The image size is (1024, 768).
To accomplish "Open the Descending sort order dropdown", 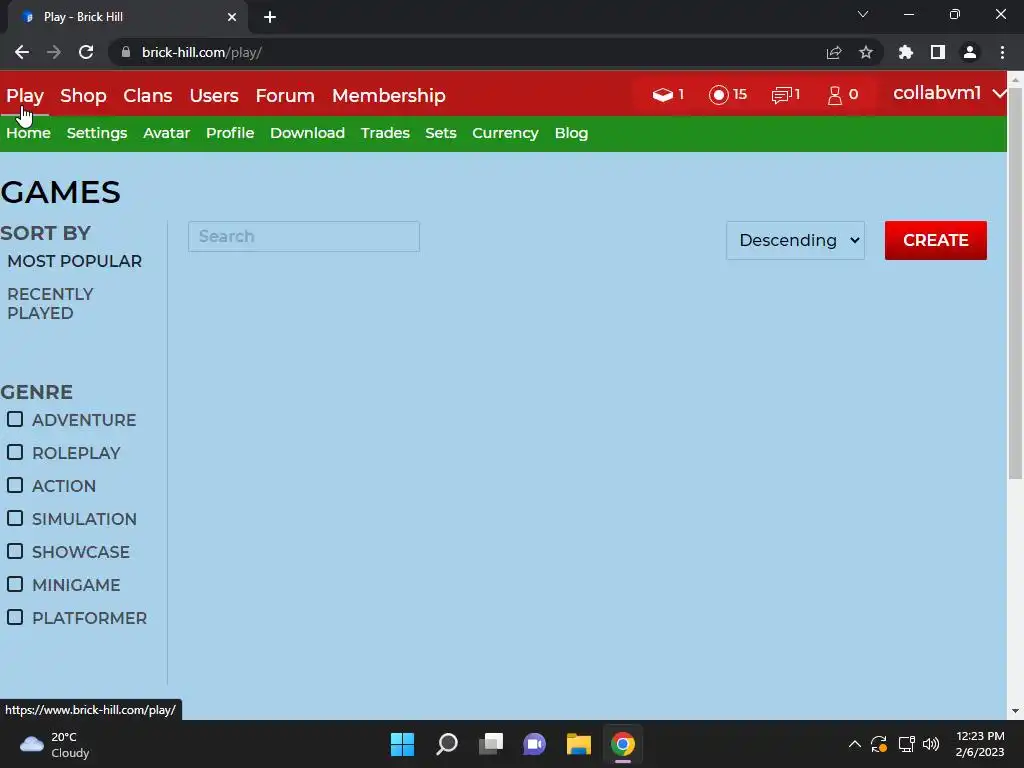I will pyautogui.click(x=795, y=240).
